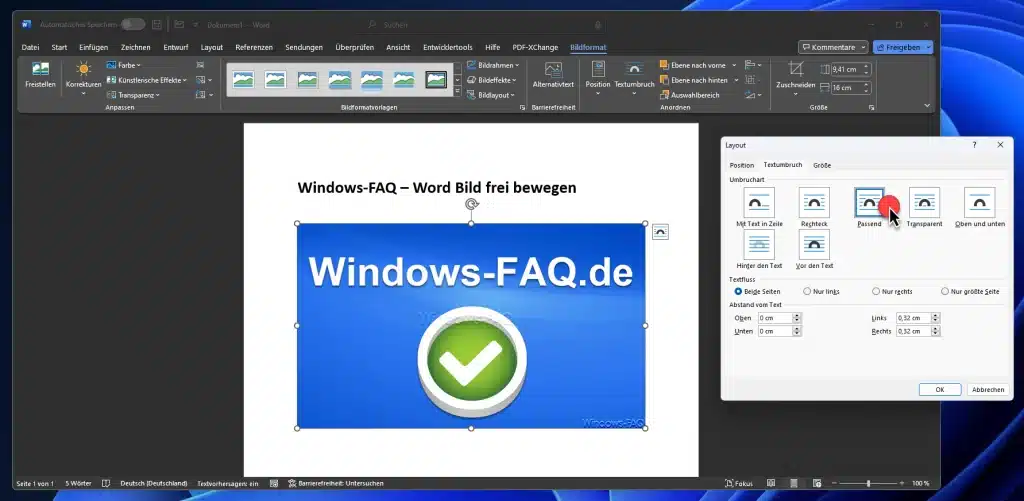Screen dimensions: 1024x501
Task: Click the zoom out minus button
Action: point(835,483)
